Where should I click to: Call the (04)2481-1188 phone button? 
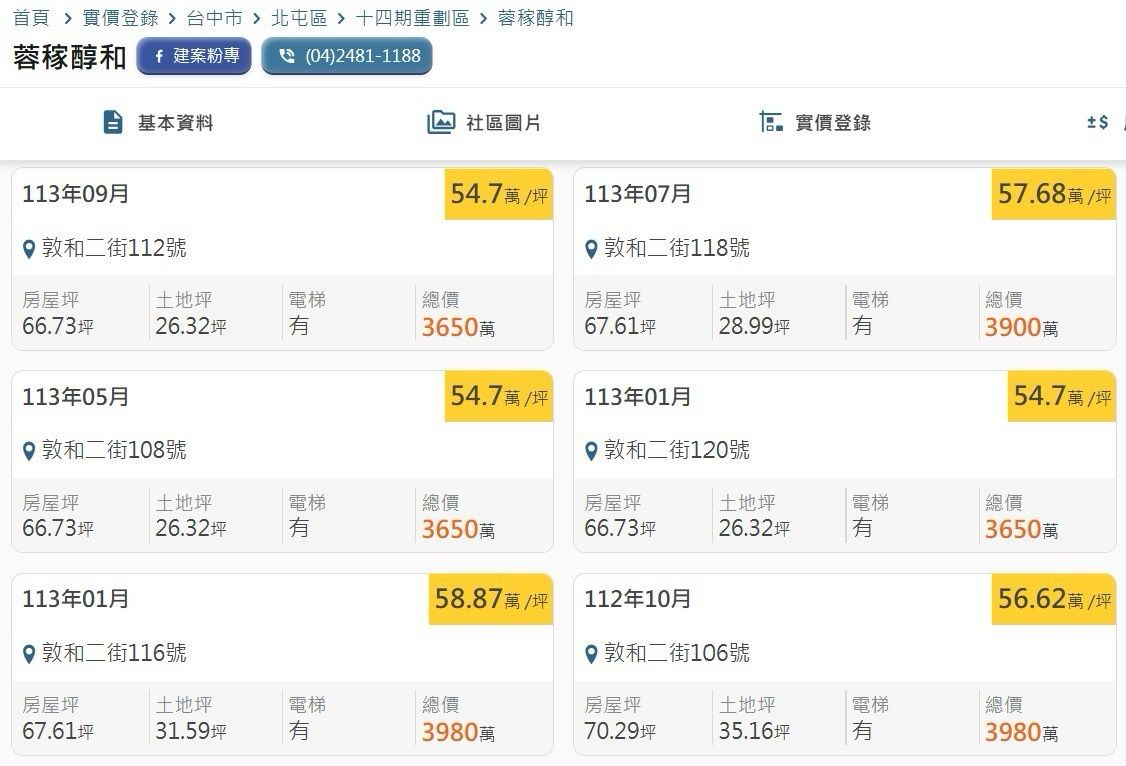click(x=347, y=56)
